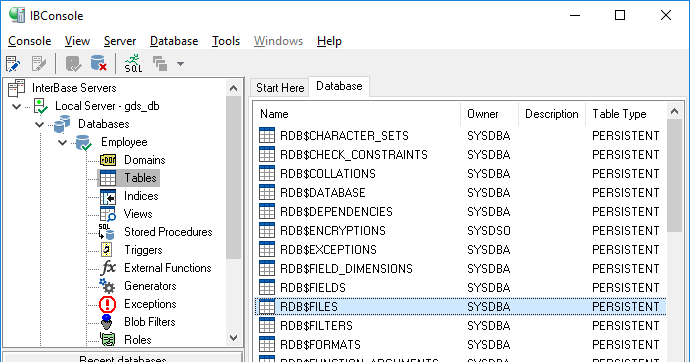Screen dimensions: 690x362
Task: Launch the Interactive SQL tool
Action: click(x=133, y=64)
